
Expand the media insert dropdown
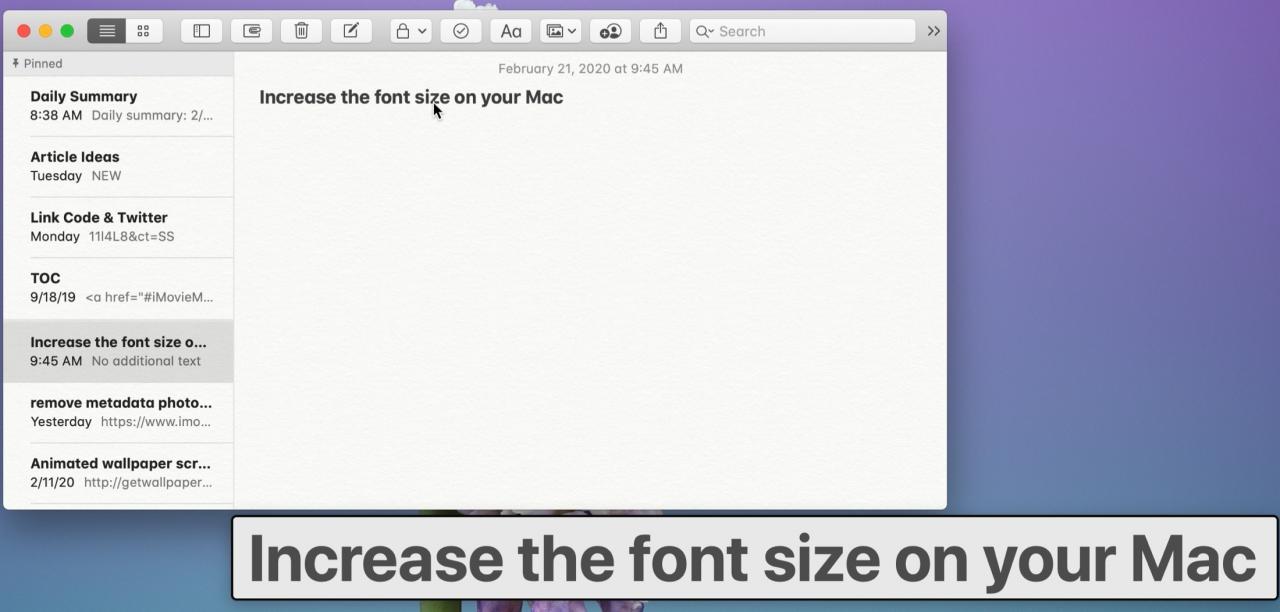click(x=561, y=31)
